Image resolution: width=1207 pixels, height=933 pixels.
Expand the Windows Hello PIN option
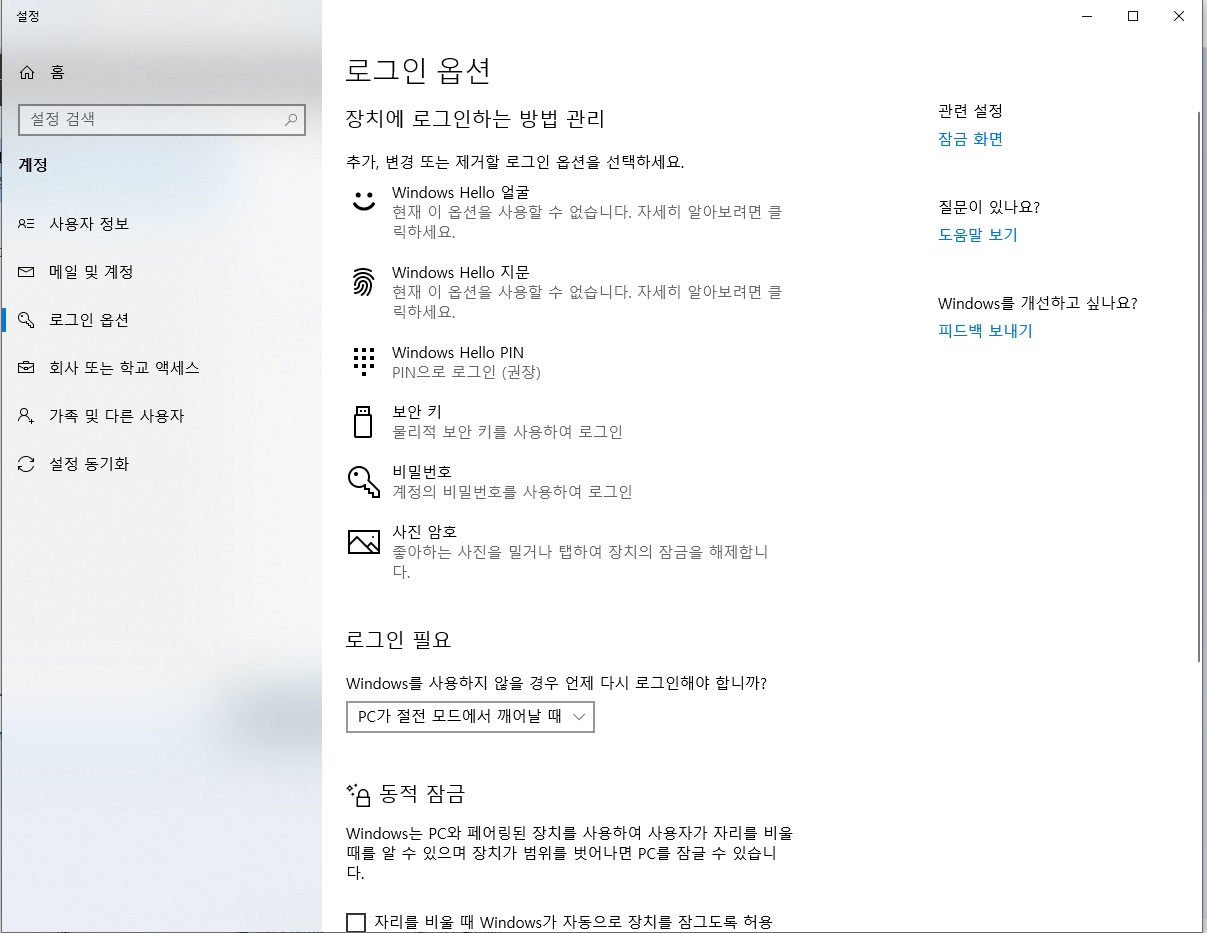click(568, 362)
